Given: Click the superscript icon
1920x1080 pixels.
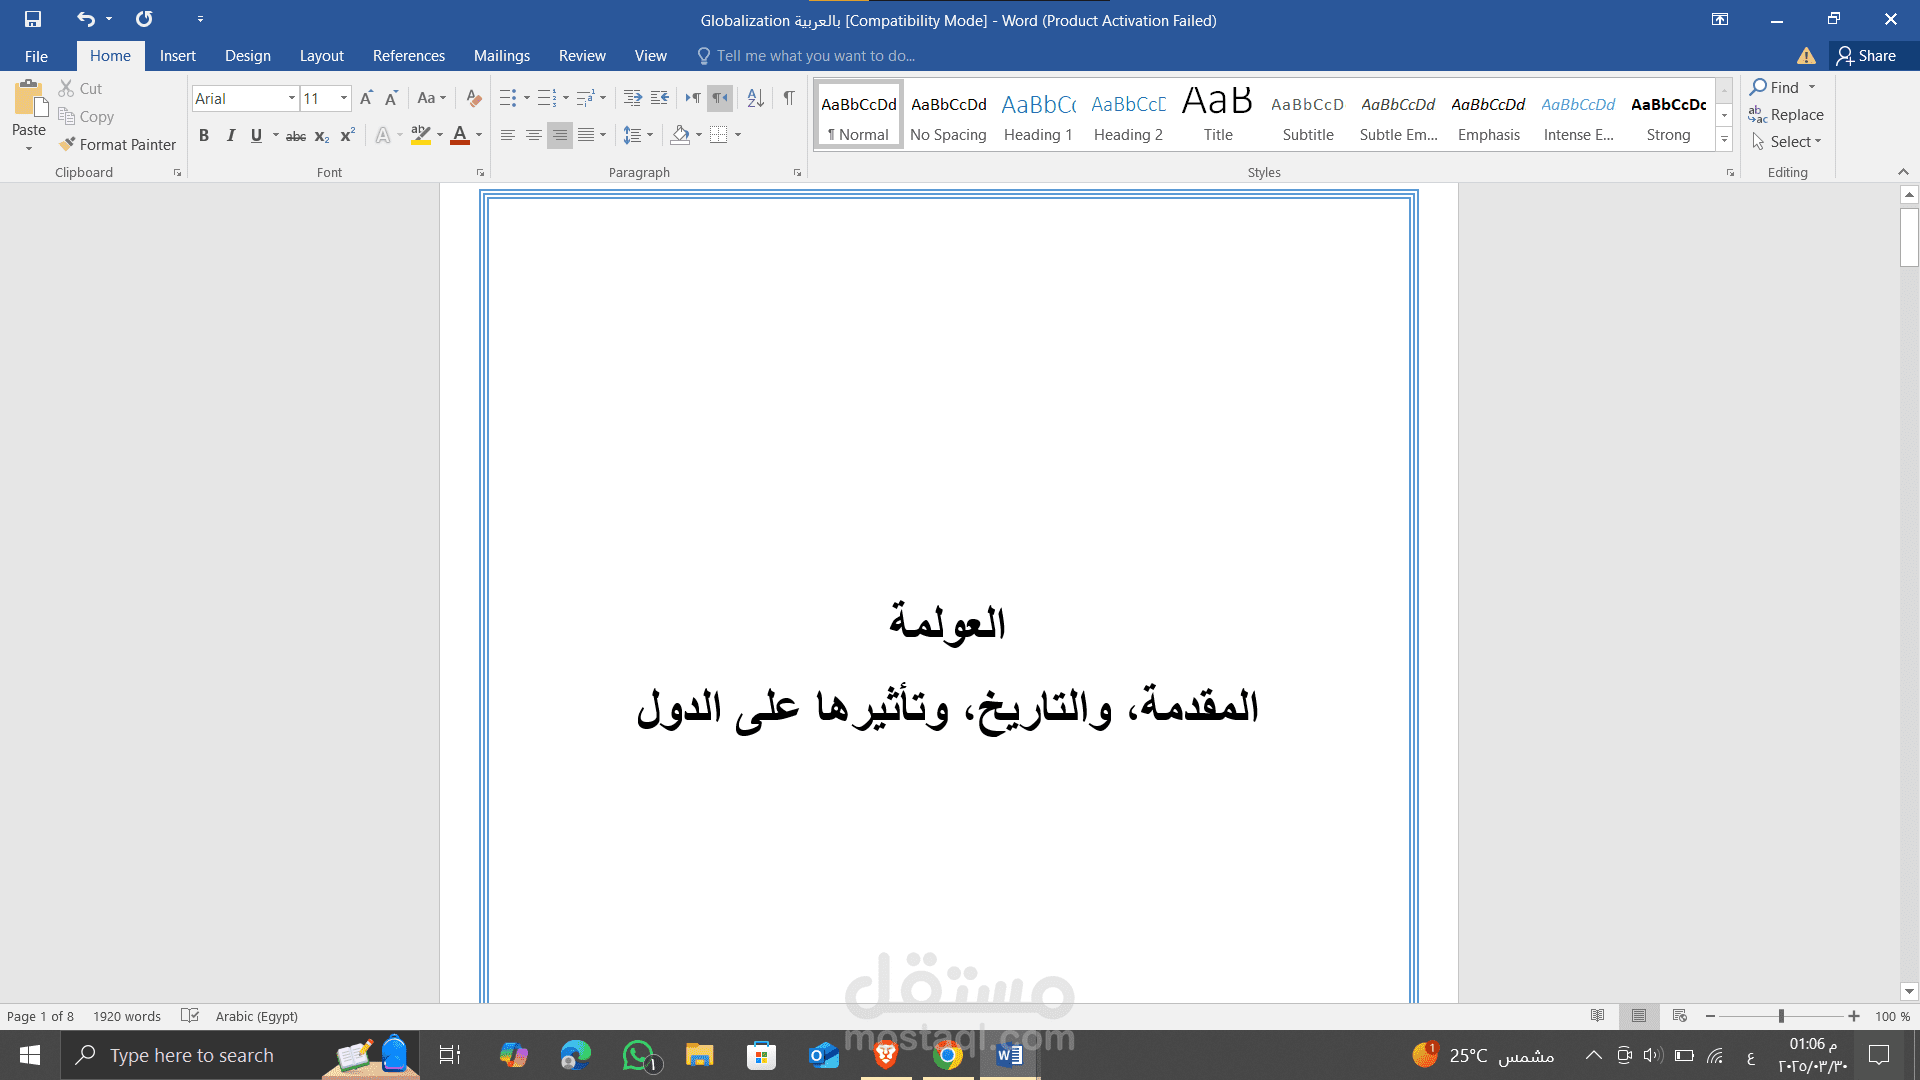Looking at the screenshot, I should 346,135.
